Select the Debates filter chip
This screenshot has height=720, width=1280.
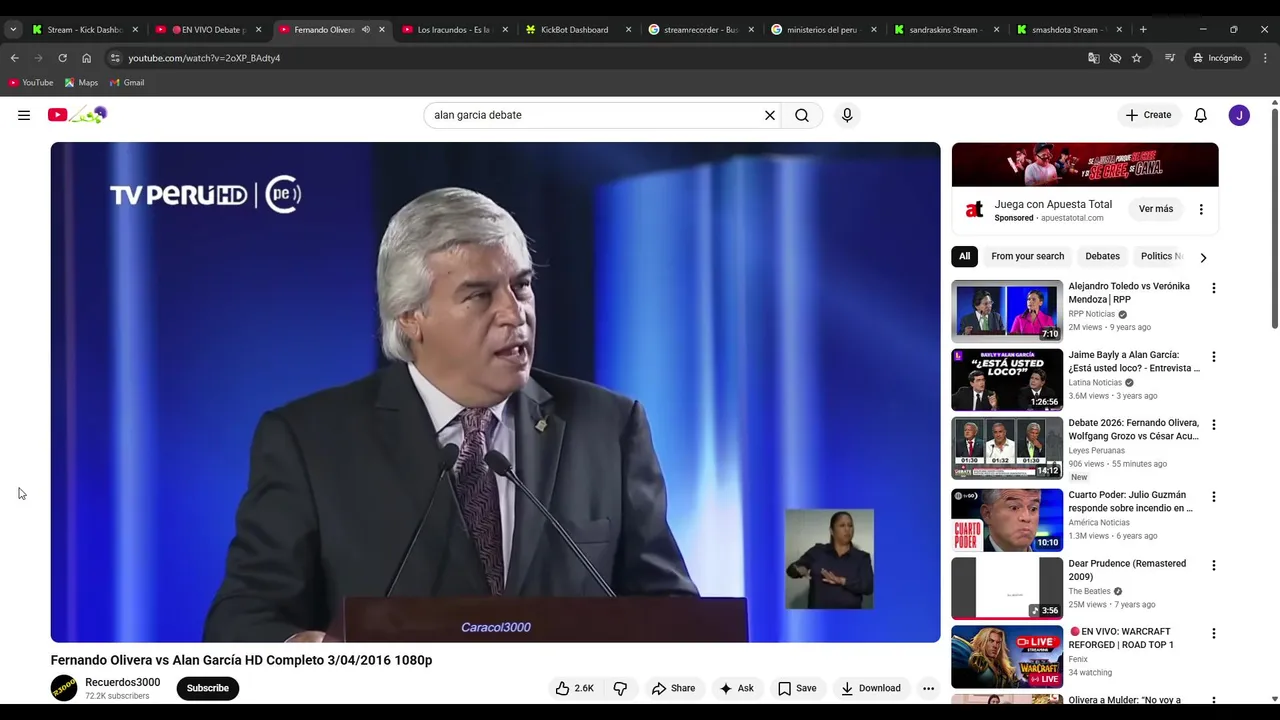point(1102,257)
